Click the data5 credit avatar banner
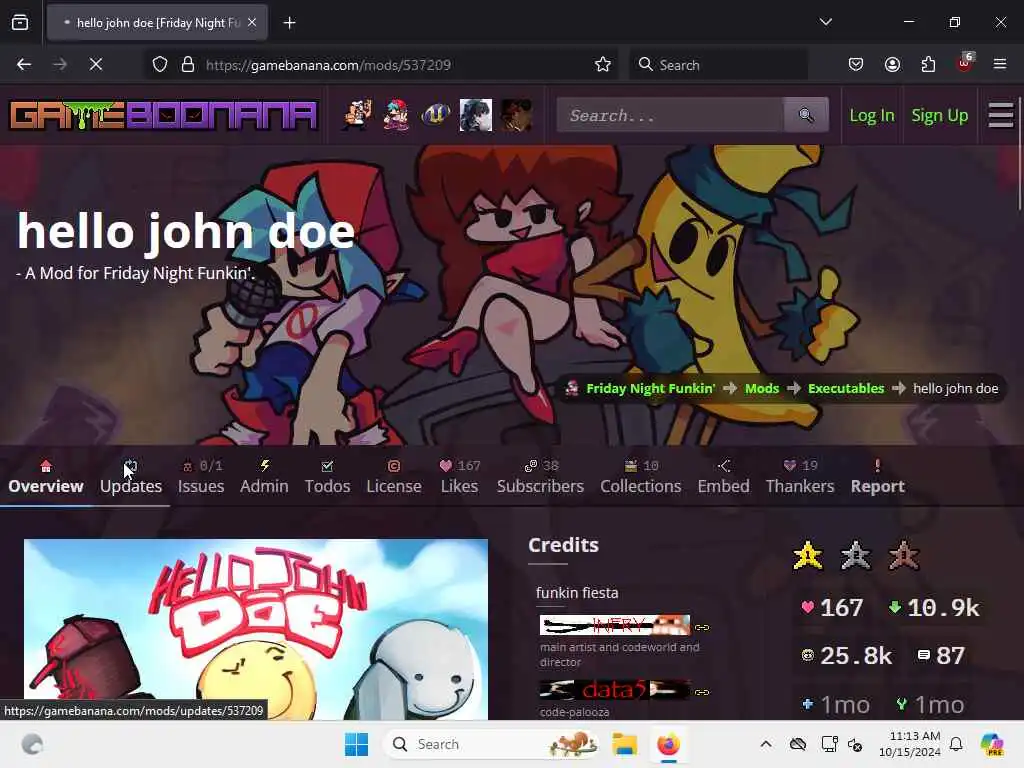Viewport: 1024px width, 768px height. point(615,690)
